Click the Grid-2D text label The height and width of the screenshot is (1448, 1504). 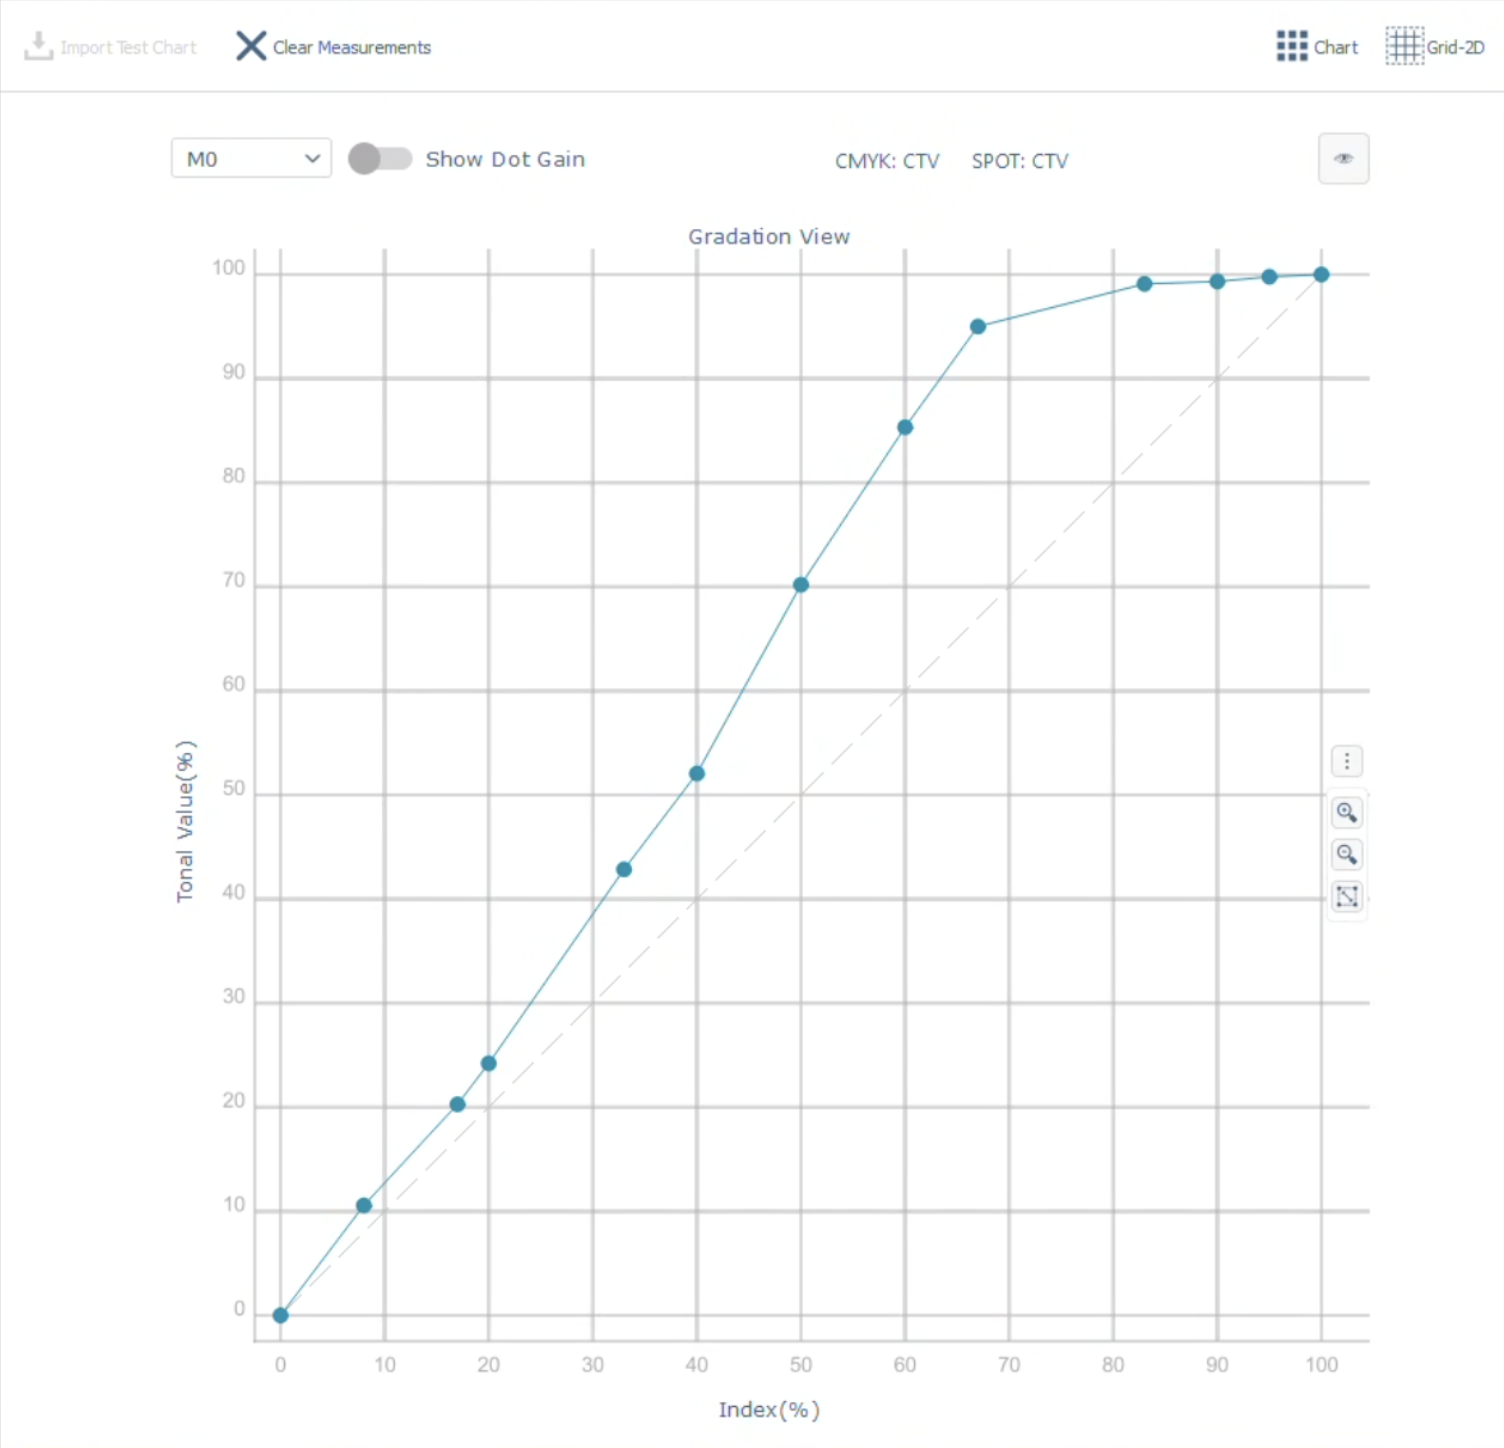(1455, 47)
